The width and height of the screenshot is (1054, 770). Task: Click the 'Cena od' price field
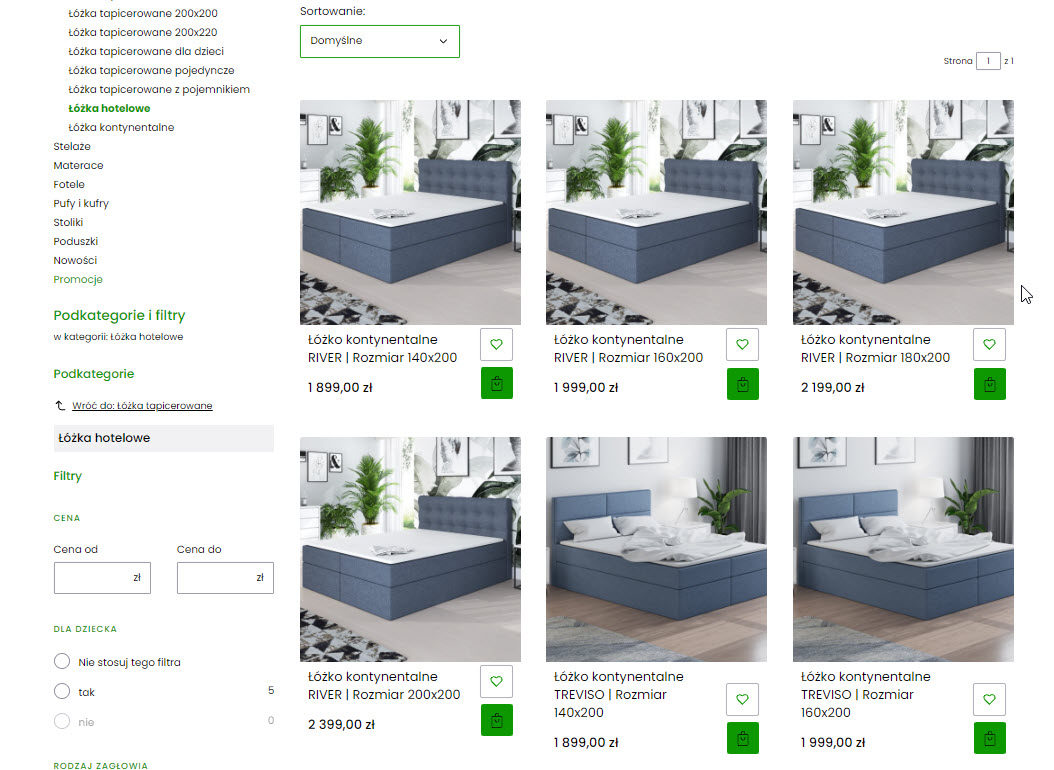tap(102, 578)
